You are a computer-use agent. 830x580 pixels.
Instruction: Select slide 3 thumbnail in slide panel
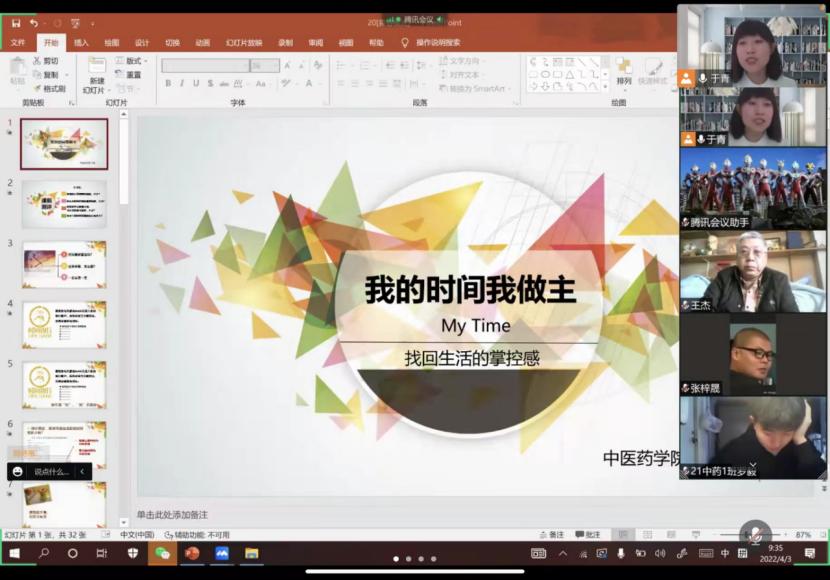tap(64, 264)
